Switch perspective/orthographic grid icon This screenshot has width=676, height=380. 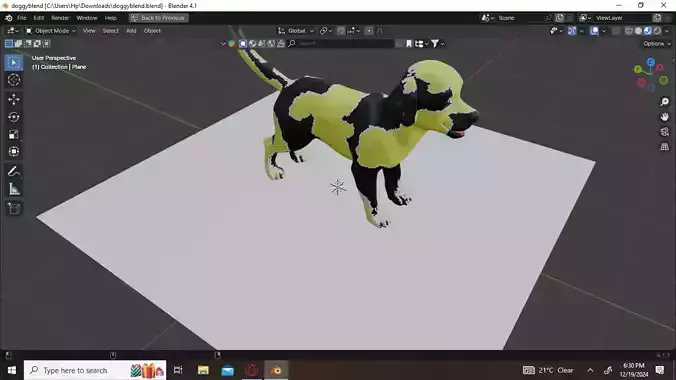(x=664, y=147)
